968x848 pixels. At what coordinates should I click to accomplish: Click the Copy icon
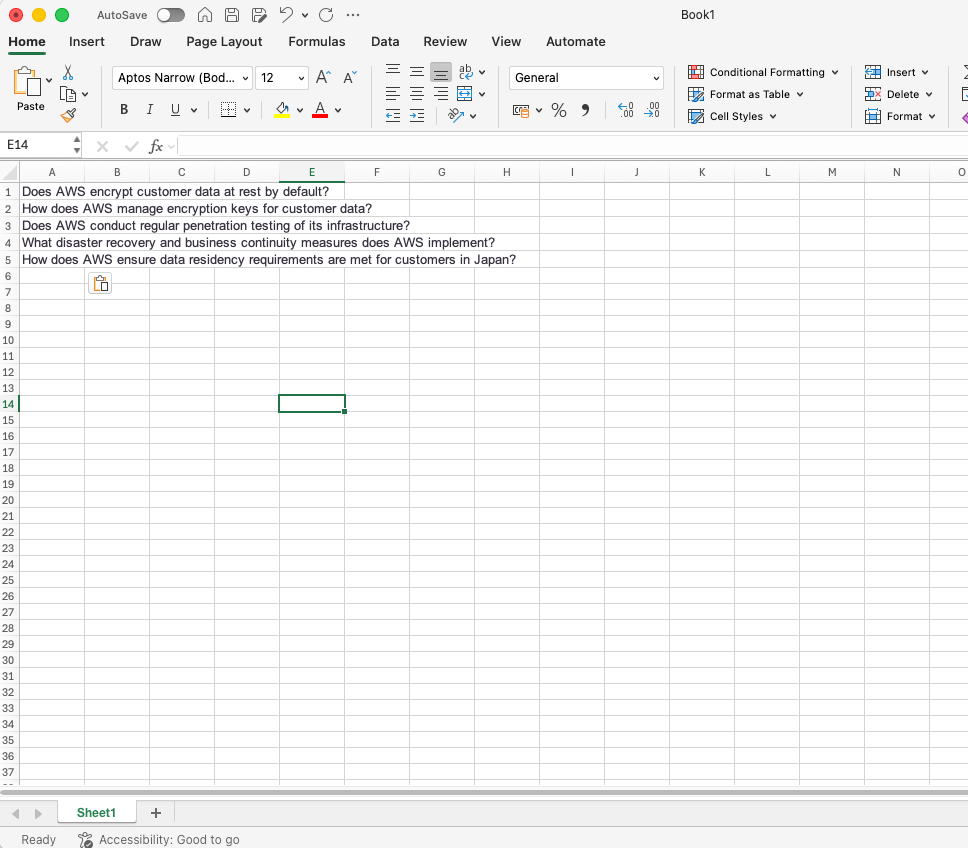click(x=68, y=94)
